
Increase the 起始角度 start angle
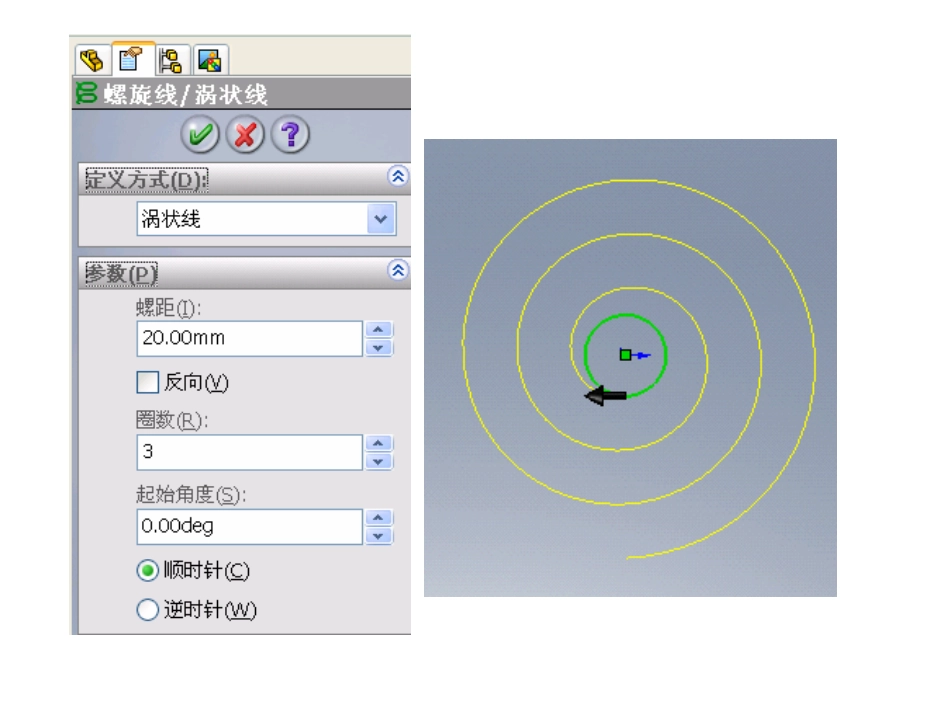tap(379, 518)
